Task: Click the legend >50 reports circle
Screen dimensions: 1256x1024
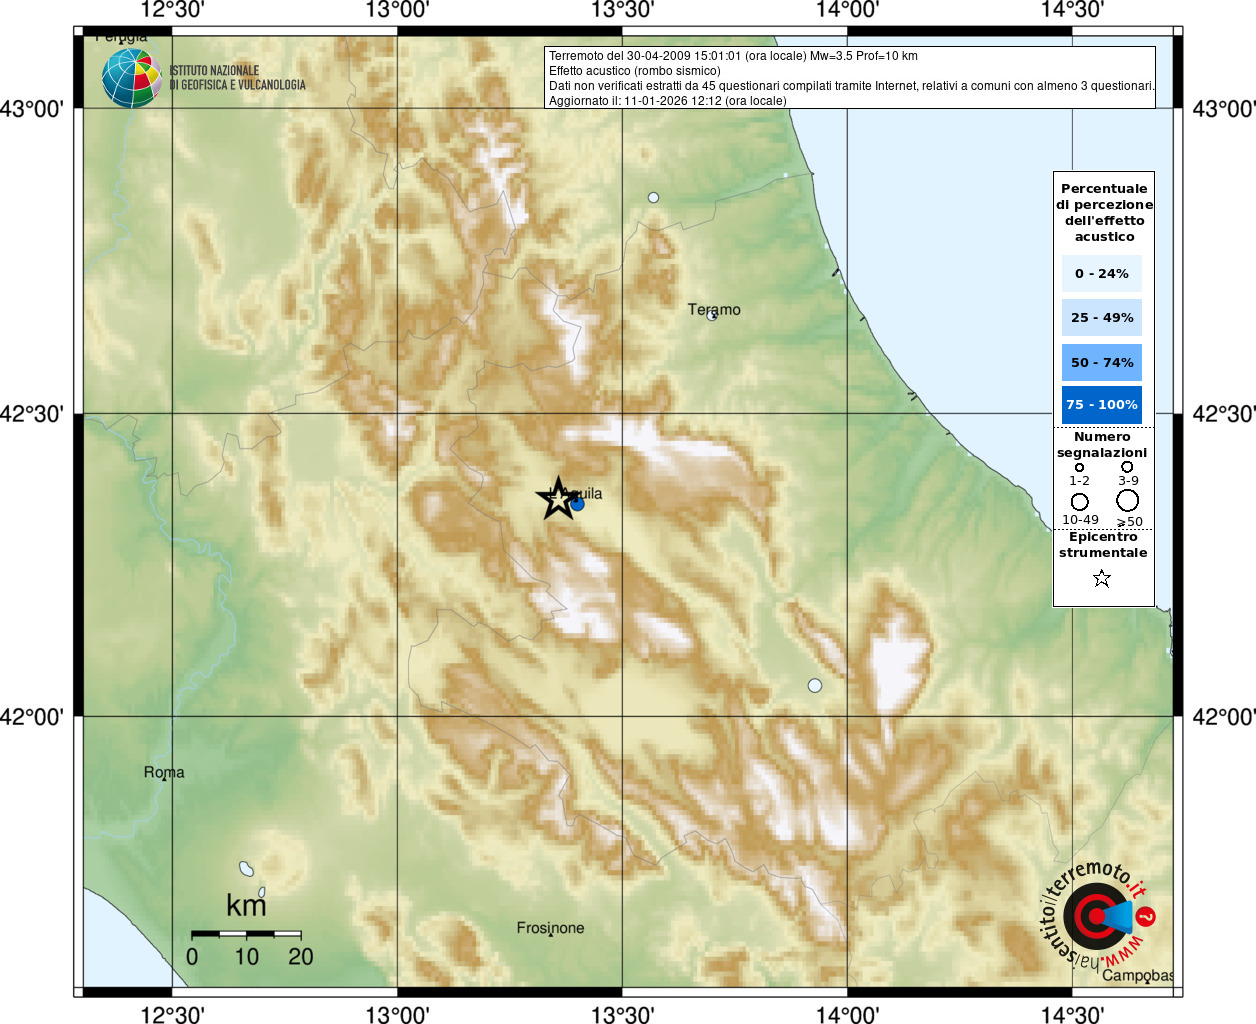Action: pos(1128,501)
